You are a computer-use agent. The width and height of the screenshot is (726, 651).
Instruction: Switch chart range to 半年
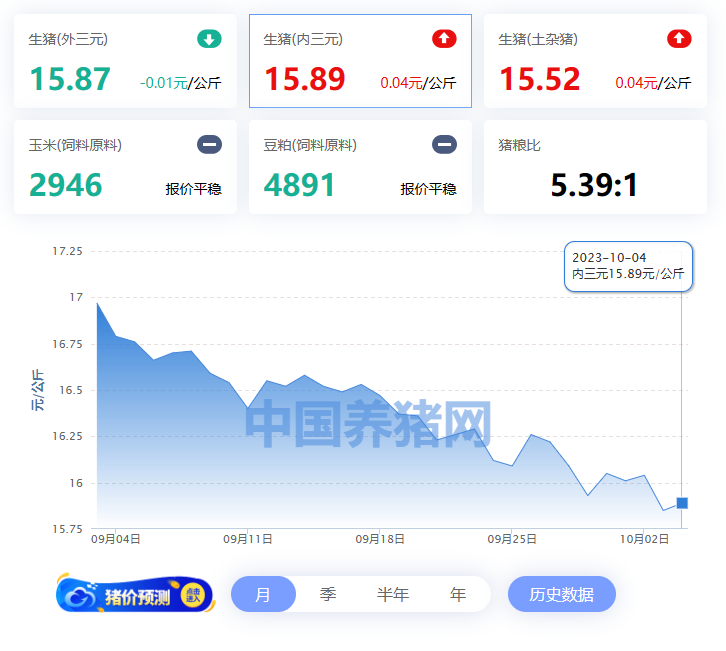coord(393,594)
